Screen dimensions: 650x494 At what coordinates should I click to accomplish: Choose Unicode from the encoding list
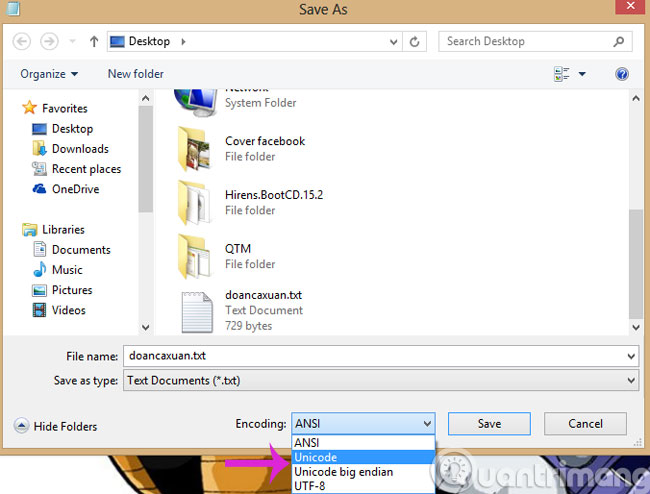363,457
